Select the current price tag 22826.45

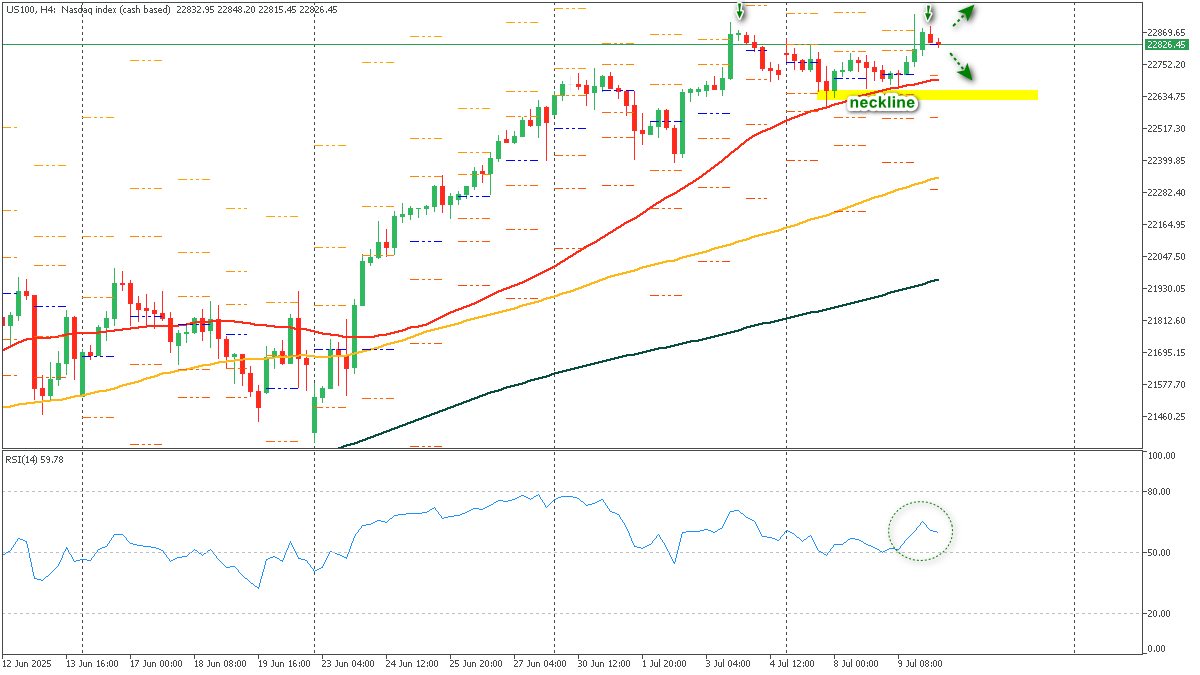[x=1167, y=45]
